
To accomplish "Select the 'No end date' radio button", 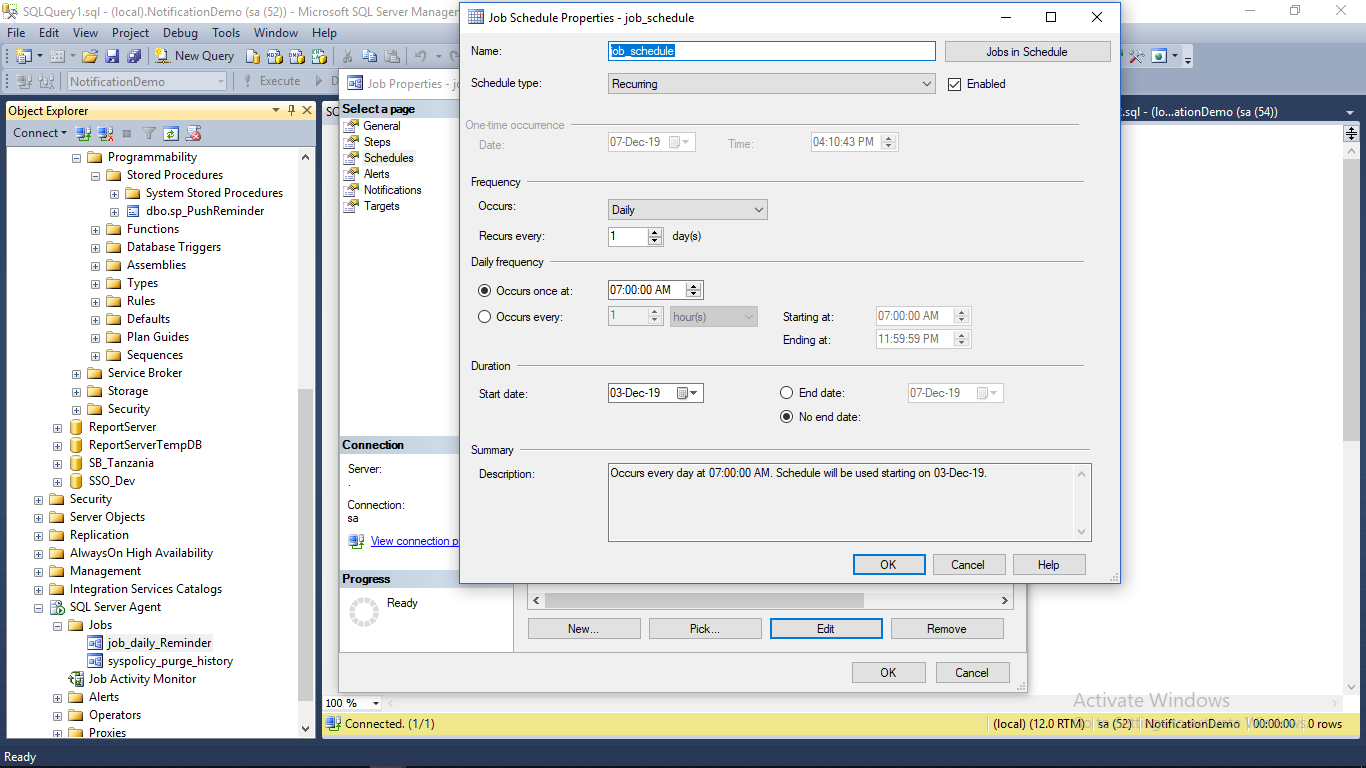I will 786,417.
